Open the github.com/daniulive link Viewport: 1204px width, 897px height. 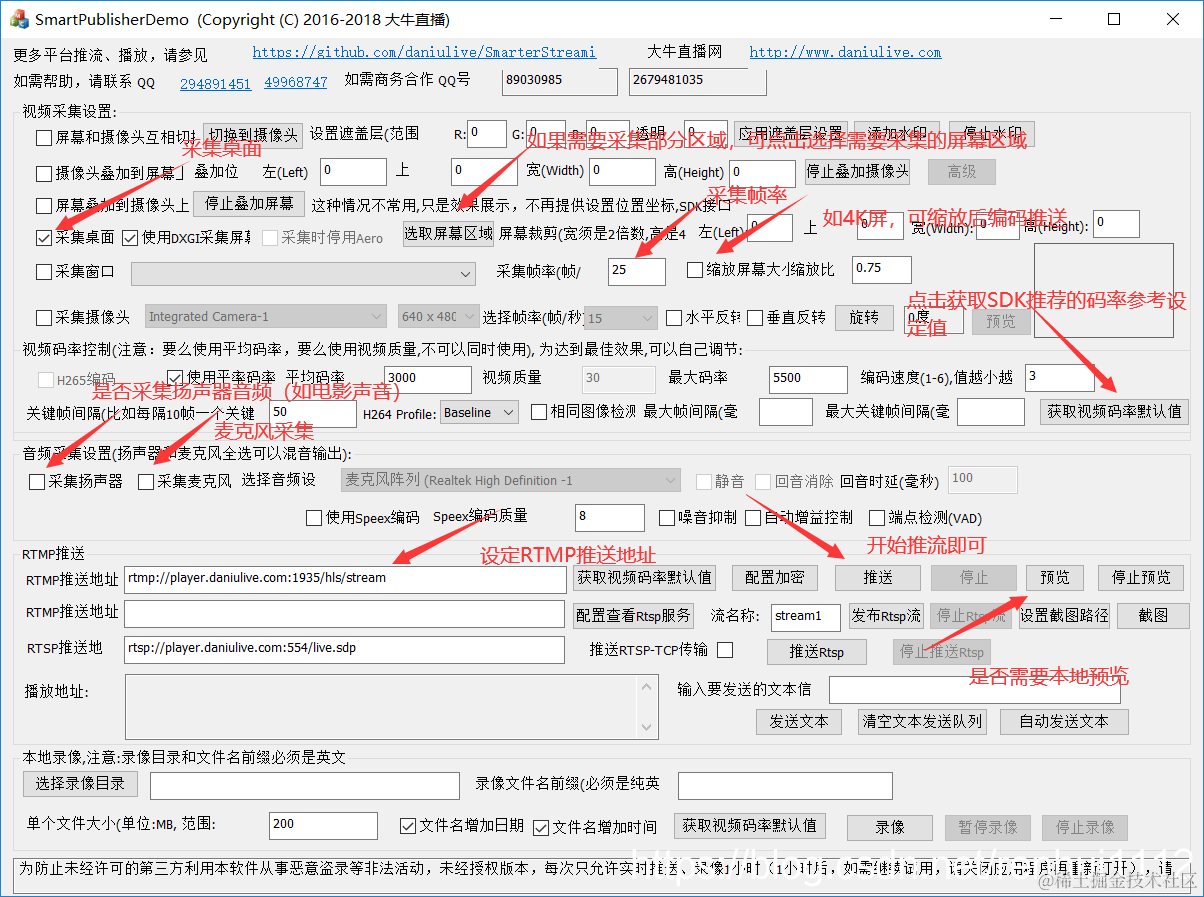pos(424,52)
